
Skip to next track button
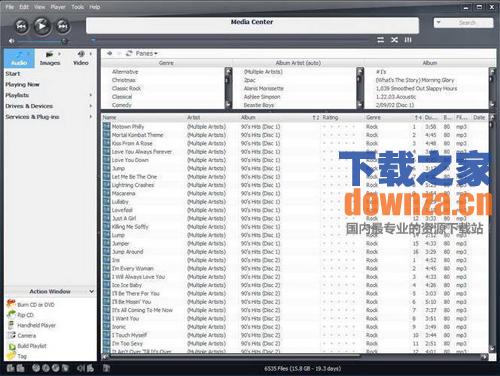[x=62, y=26]
